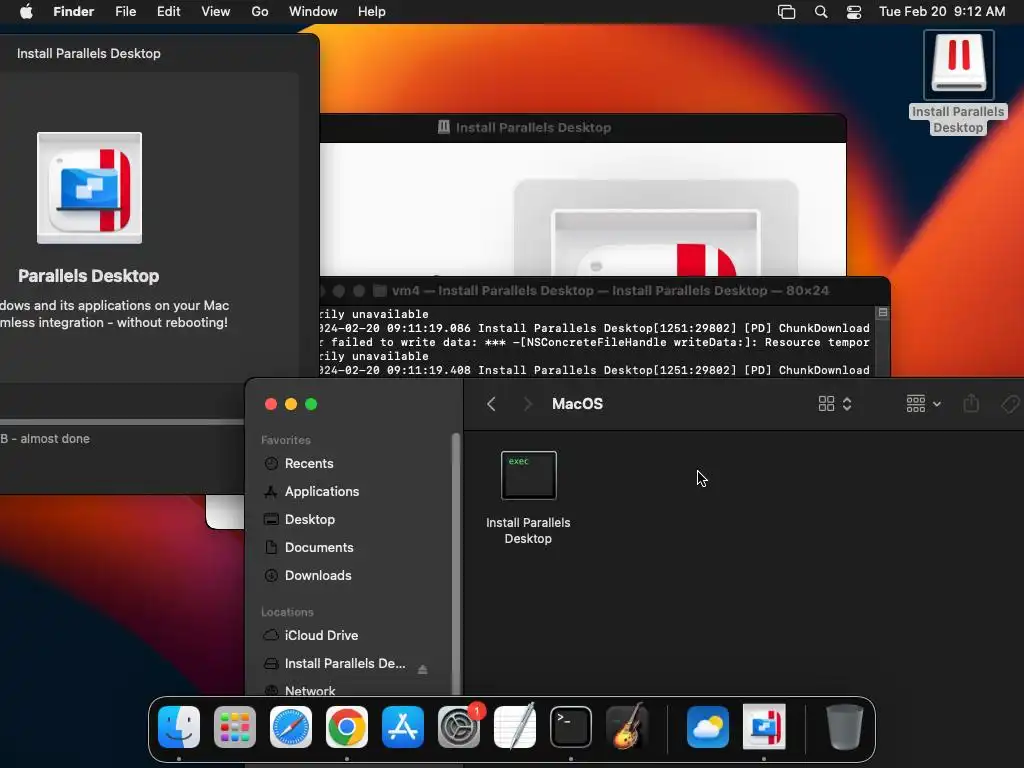Open Terminal from the Dock
The height and width of the screenshot is (768, 1024).
tap(571, 727)
